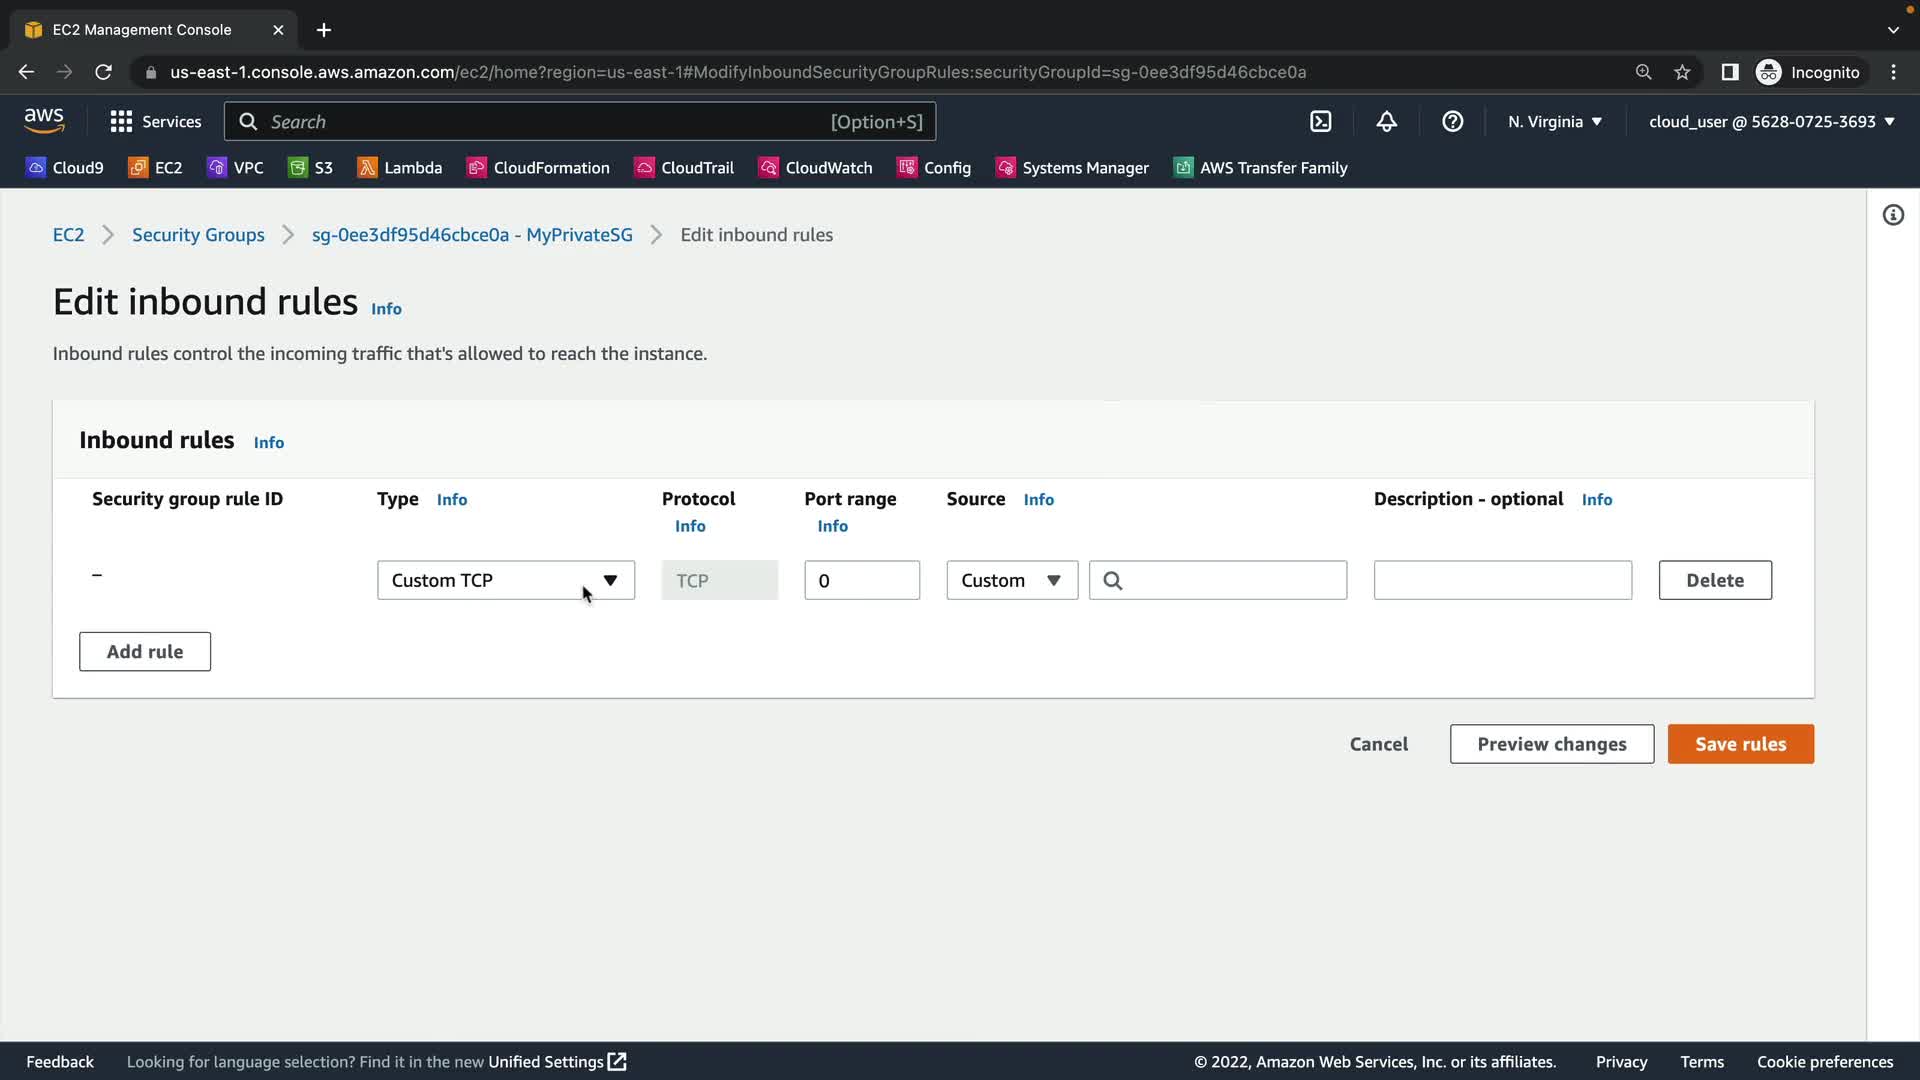This screenshot has width=1920, height=1080.
Task: Open the cloud_user account menu
Action: [x=1771, y=122]
